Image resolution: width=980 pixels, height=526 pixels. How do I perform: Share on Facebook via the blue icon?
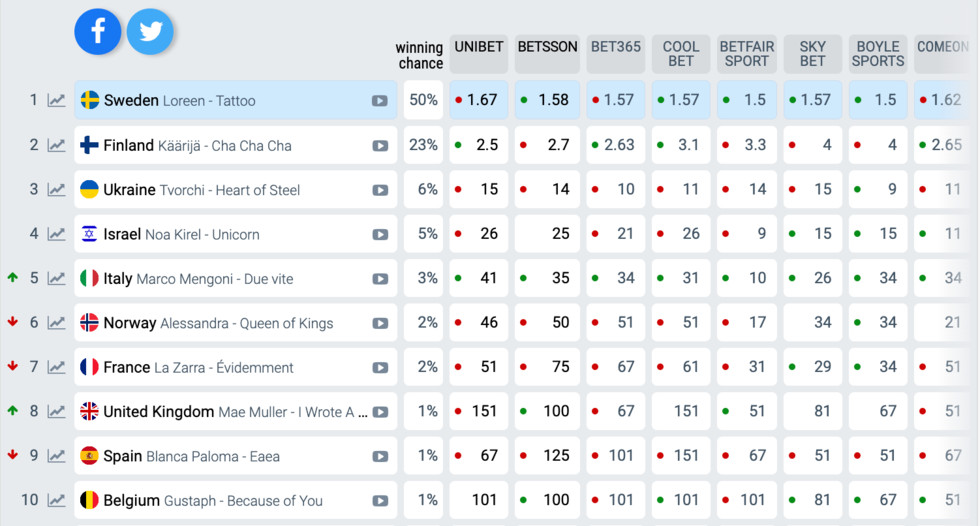click(98, 32)
